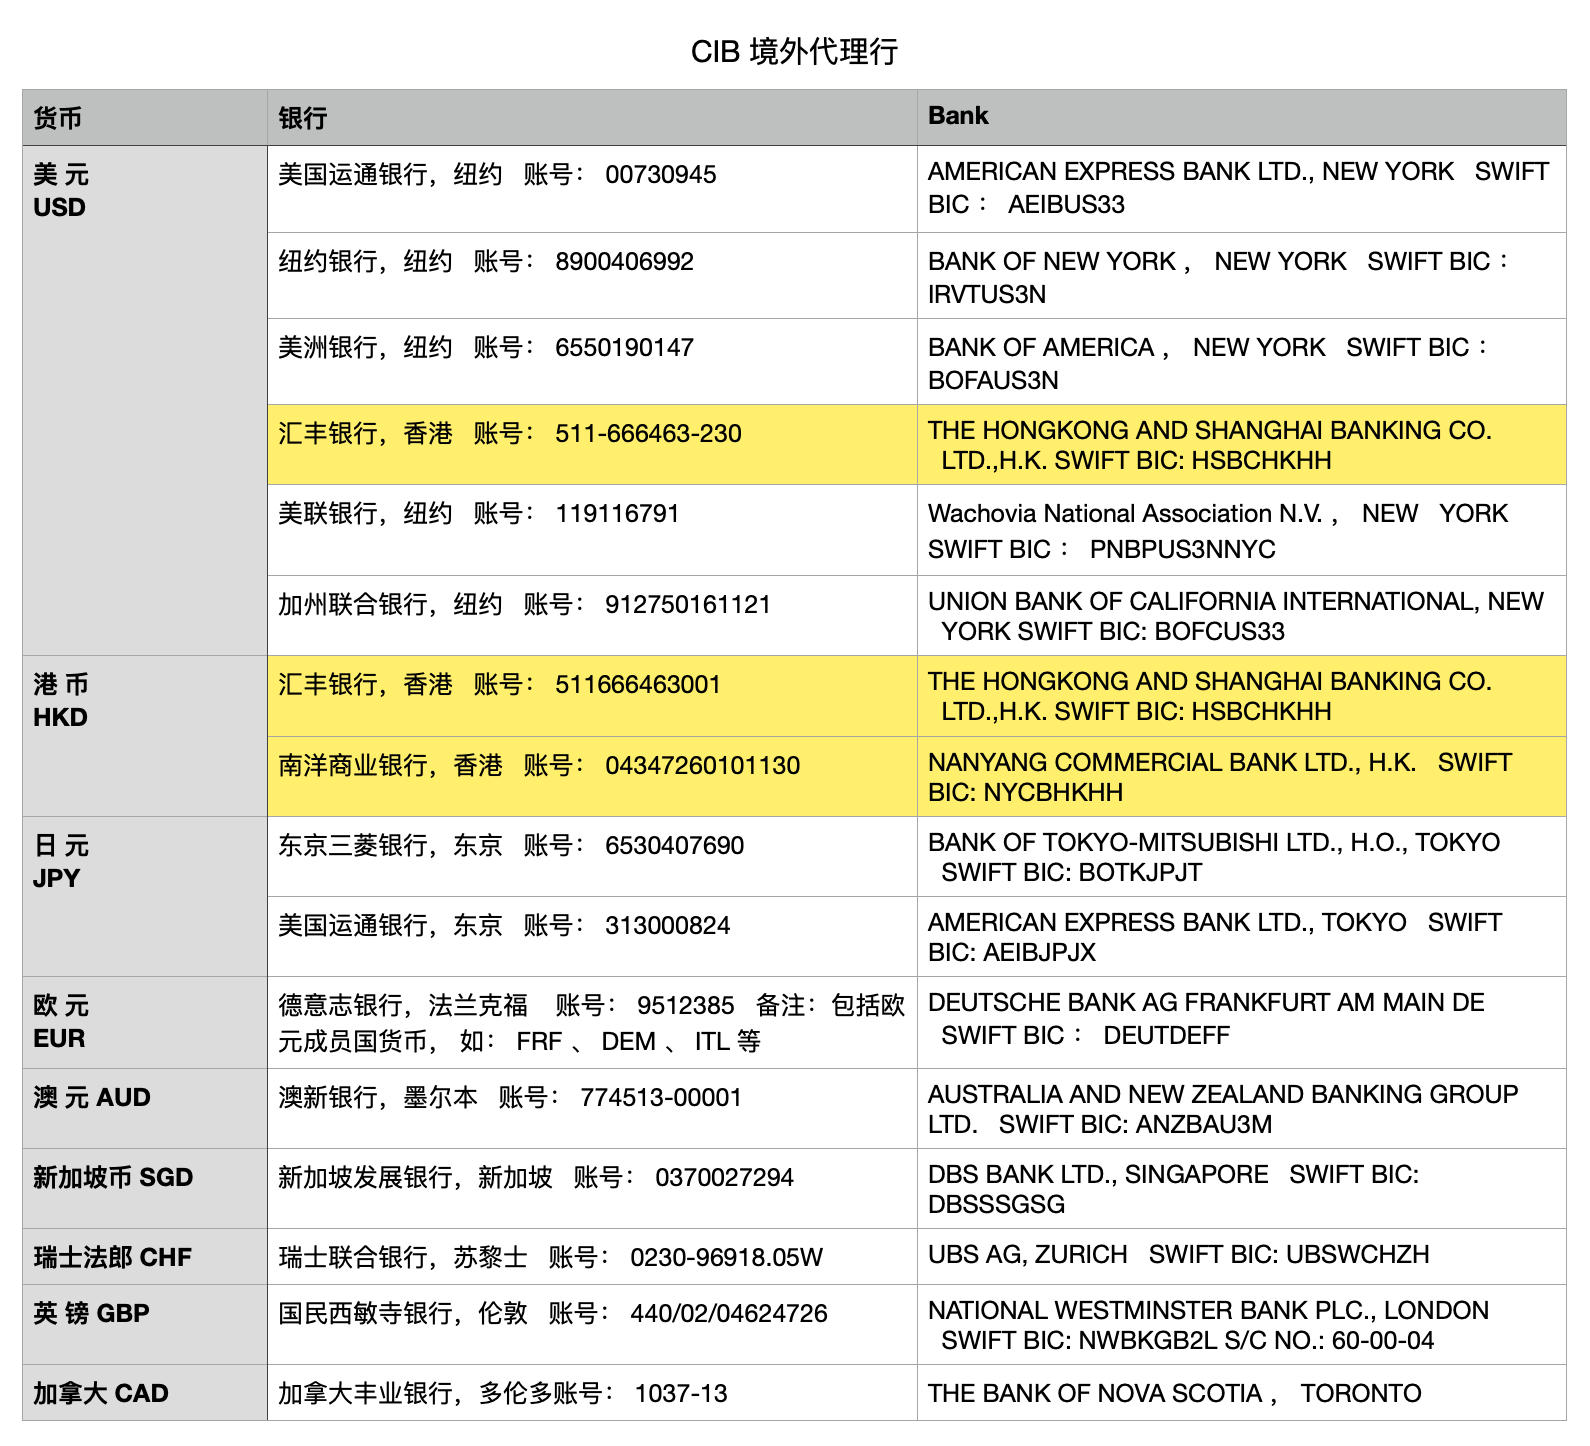This screenshot has height=1446, width=1590.
Task: Select the 日元 JPY currency cell
Action: click(x=145, y=897)
